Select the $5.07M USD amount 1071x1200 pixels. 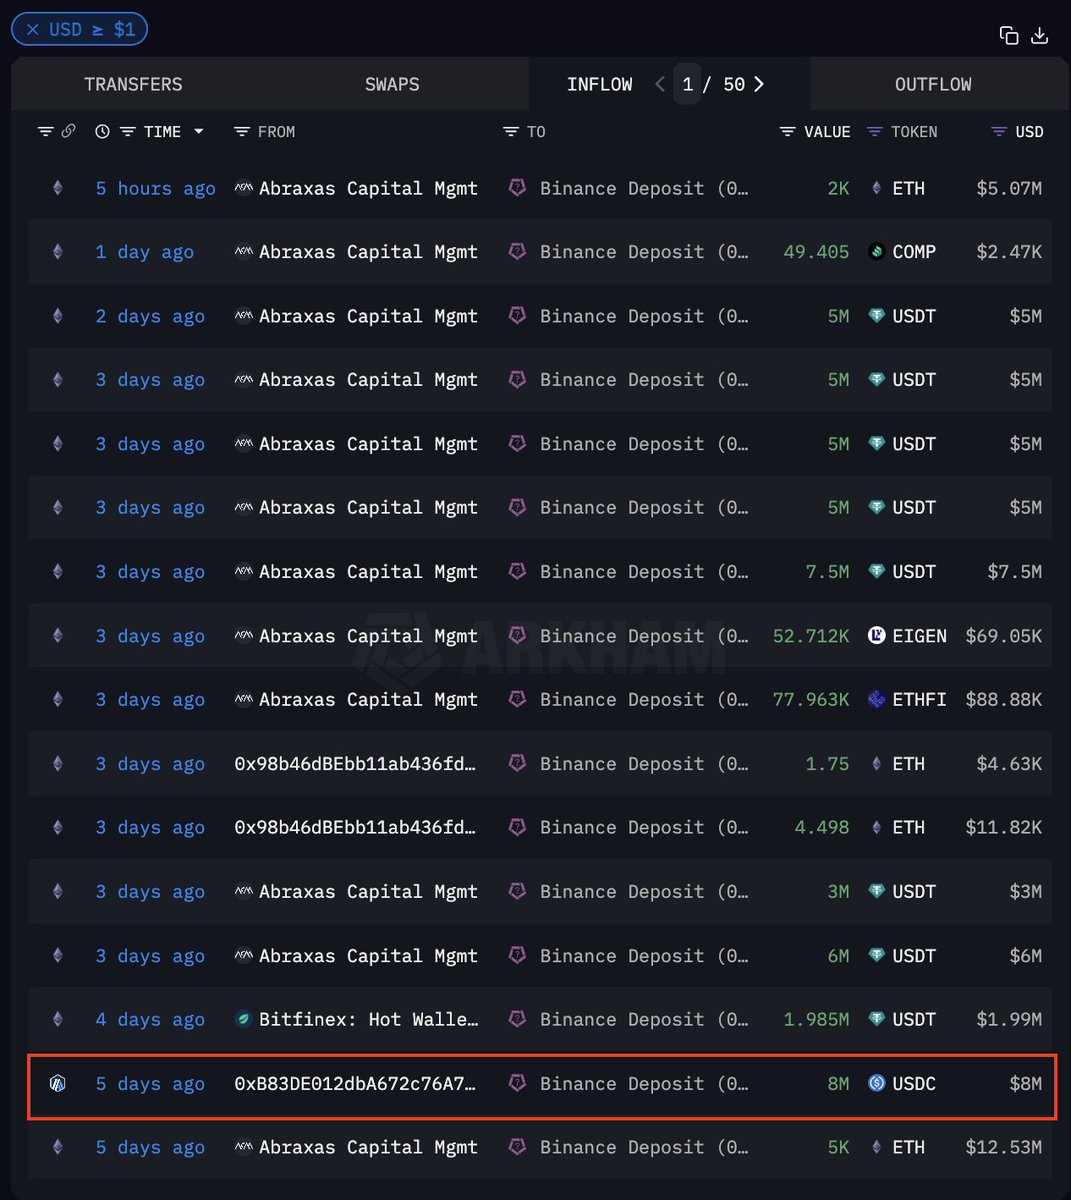[x=1009, y=188]
